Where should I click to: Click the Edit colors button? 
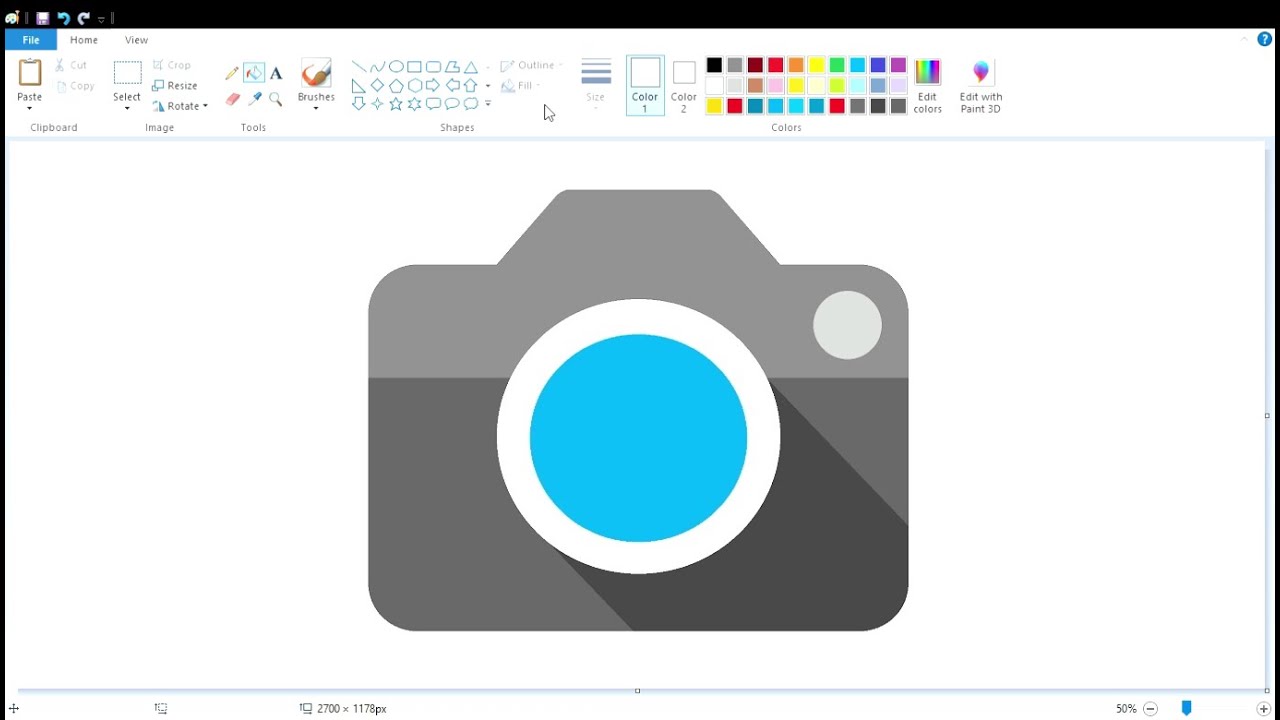coord(927,86)
